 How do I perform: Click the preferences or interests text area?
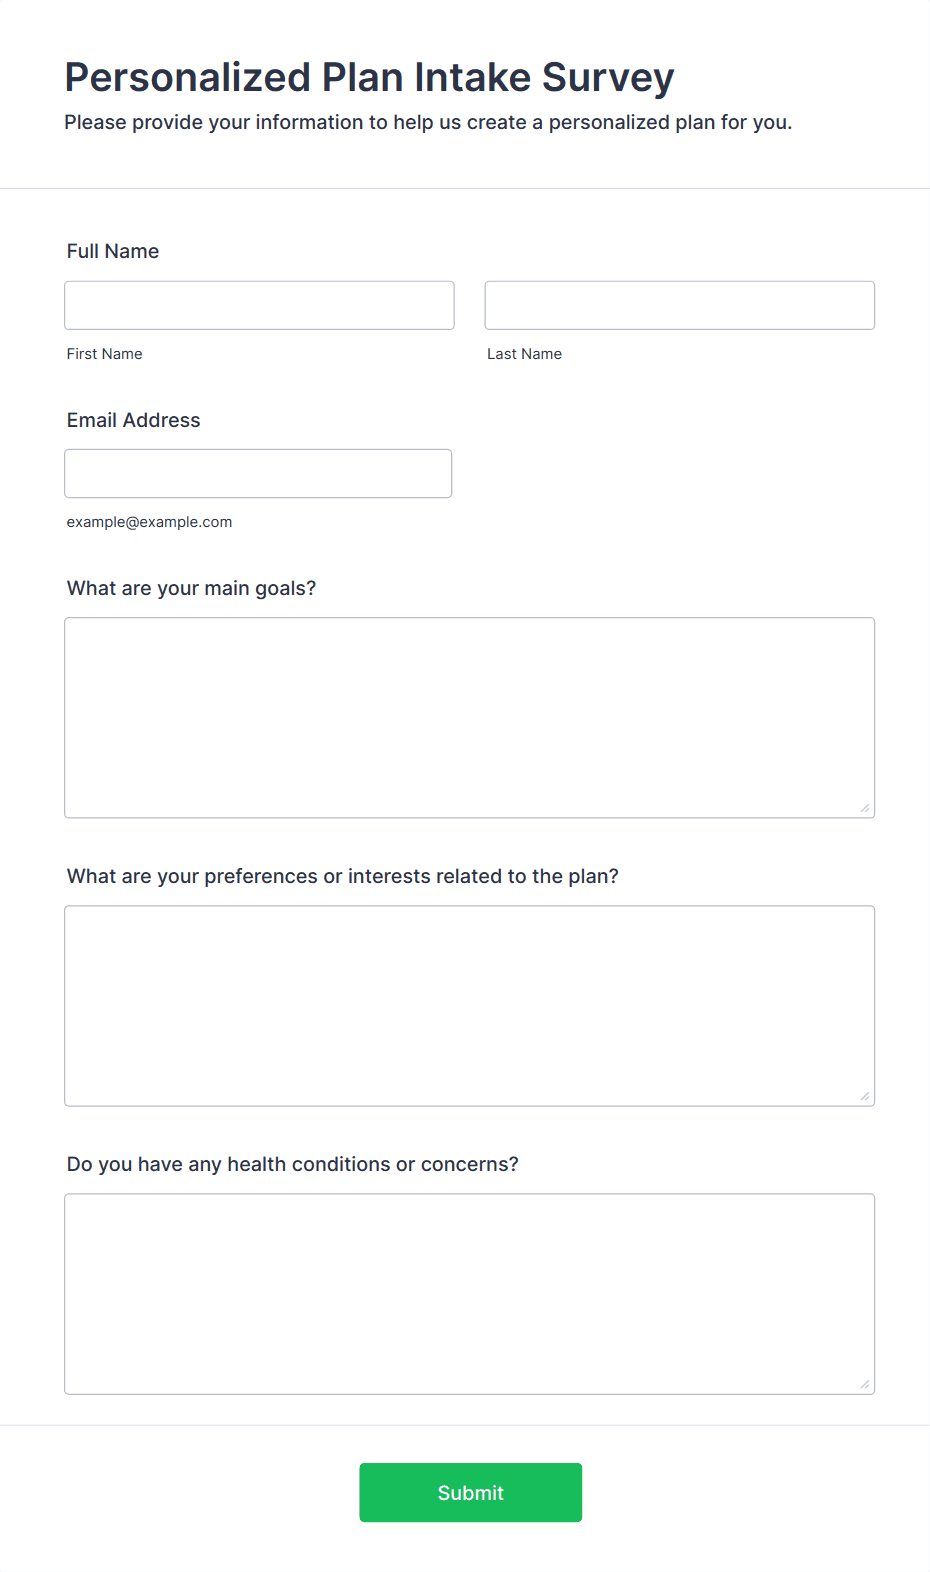coord(470,1006)
